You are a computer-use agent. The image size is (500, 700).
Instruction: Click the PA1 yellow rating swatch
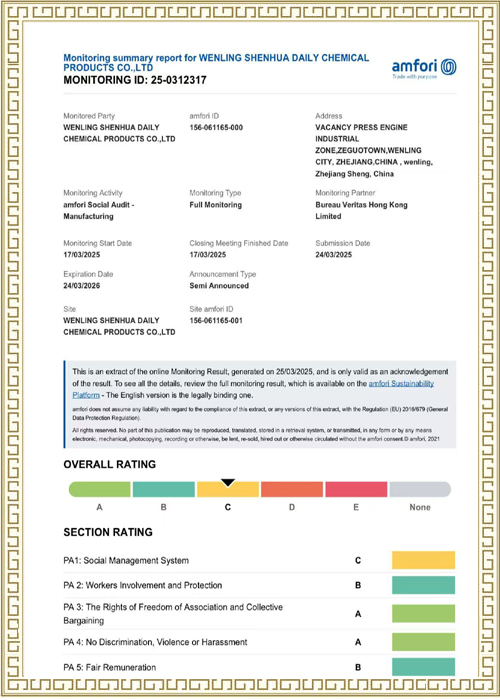tap(424, 560)
